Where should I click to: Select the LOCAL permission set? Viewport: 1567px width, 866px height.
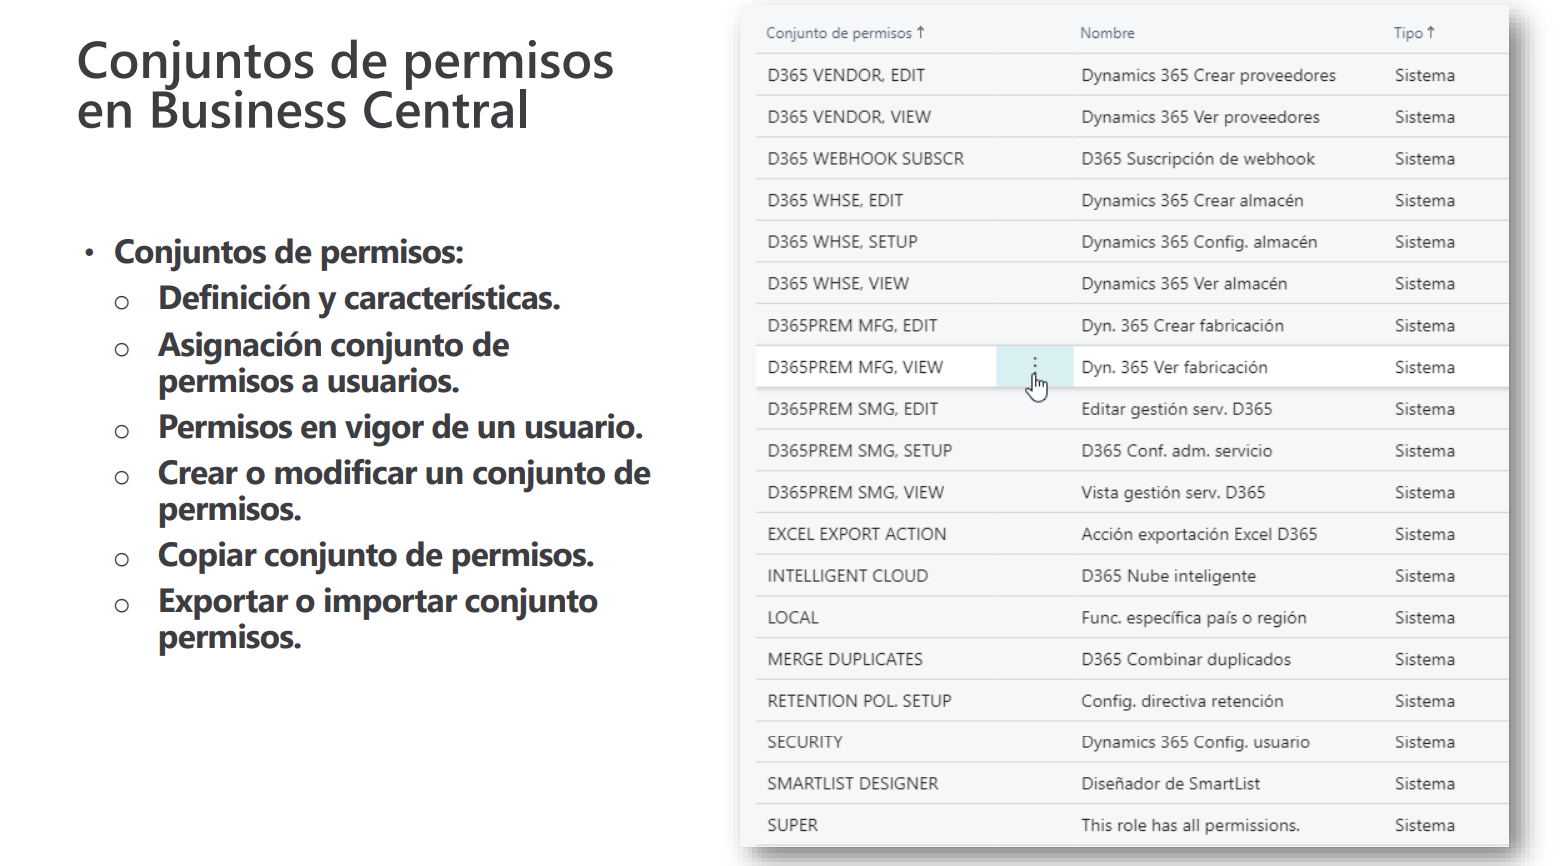click(793, 618)
